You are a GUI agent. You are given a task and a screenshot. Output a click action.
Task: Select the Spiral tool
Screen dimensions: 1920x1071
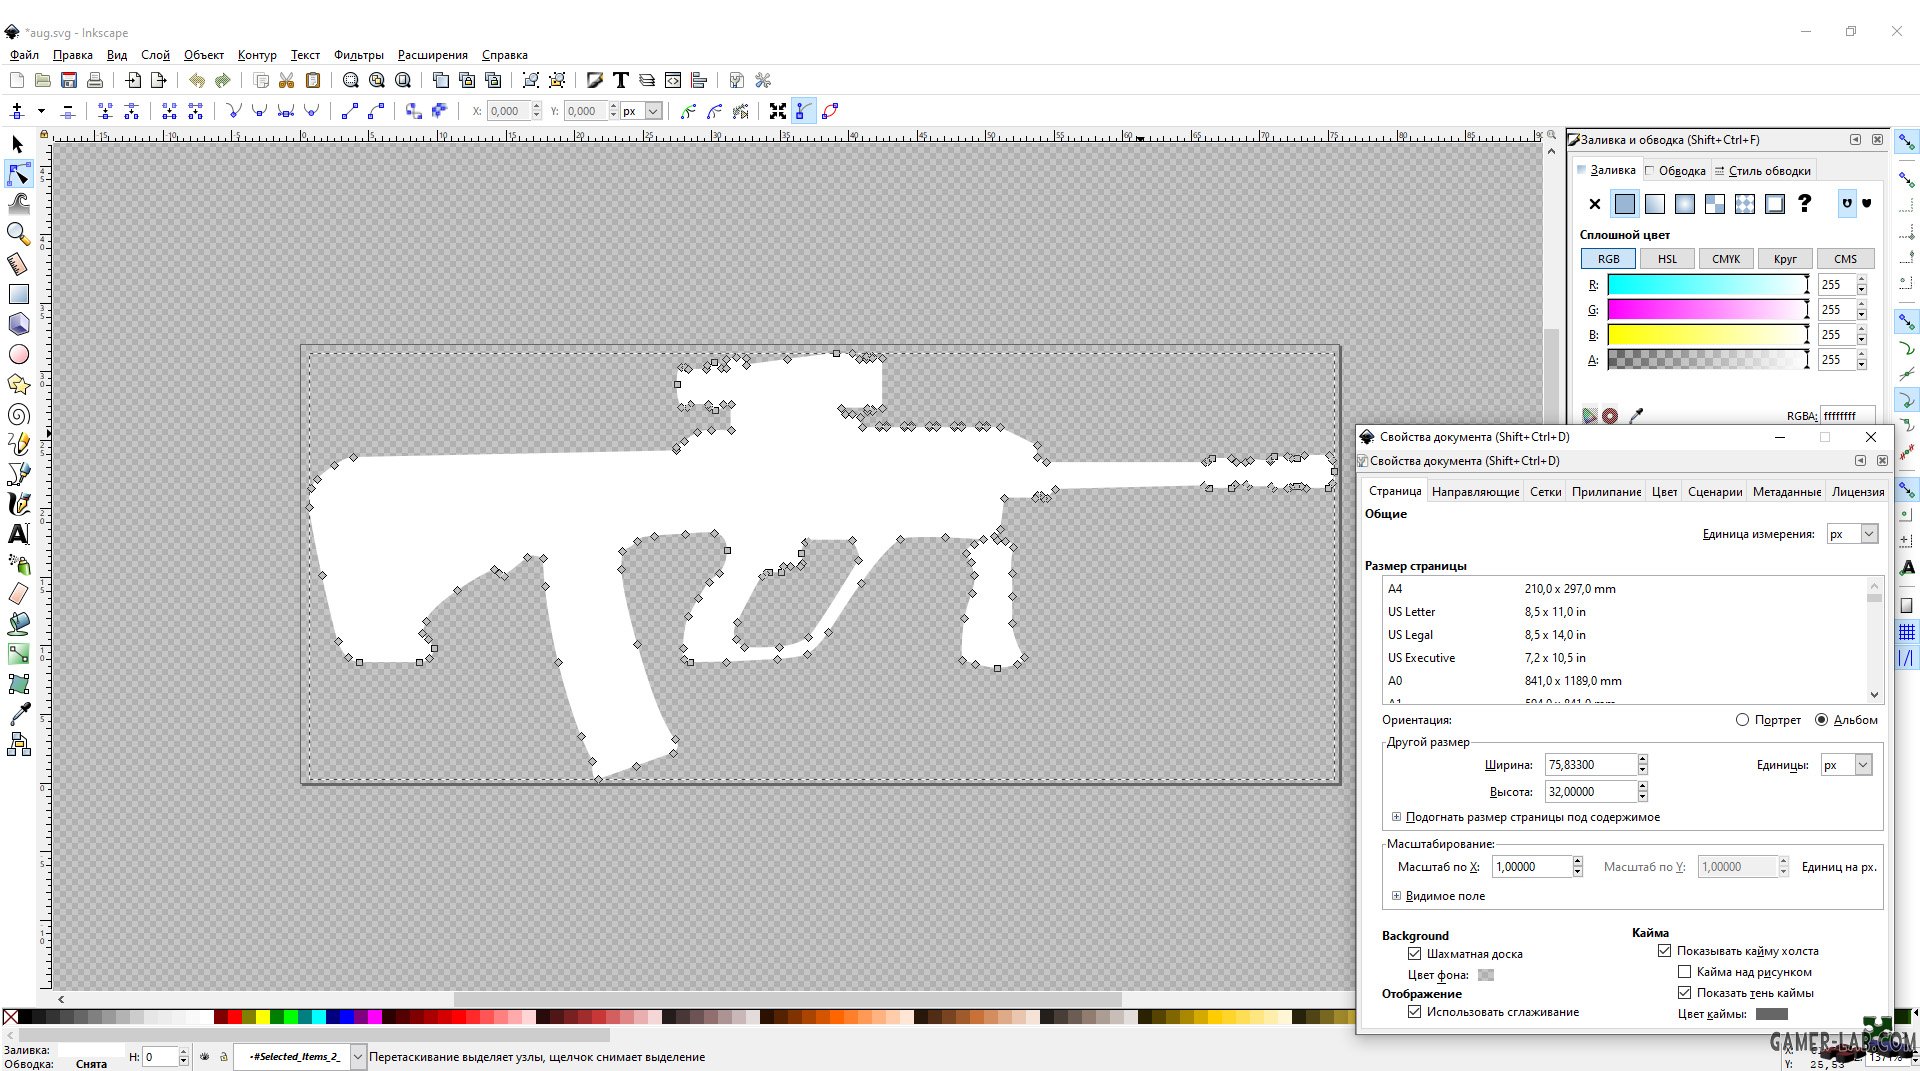pyautogui.click(x=17, y=414)
